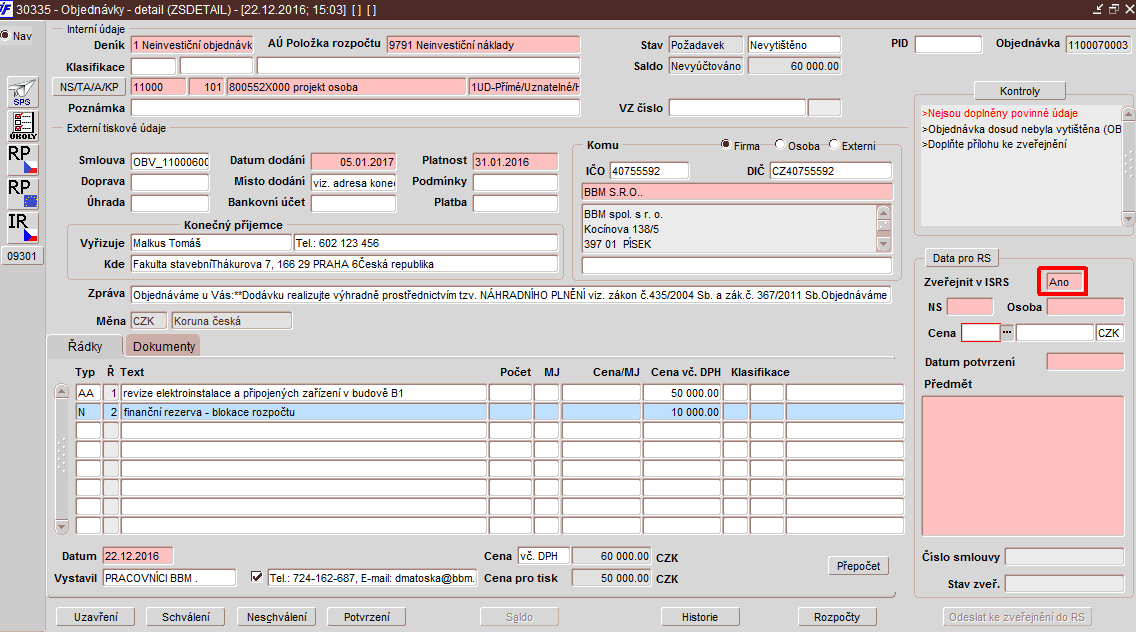
Task: Select the Osoba radio button
Action: point(780,145)
